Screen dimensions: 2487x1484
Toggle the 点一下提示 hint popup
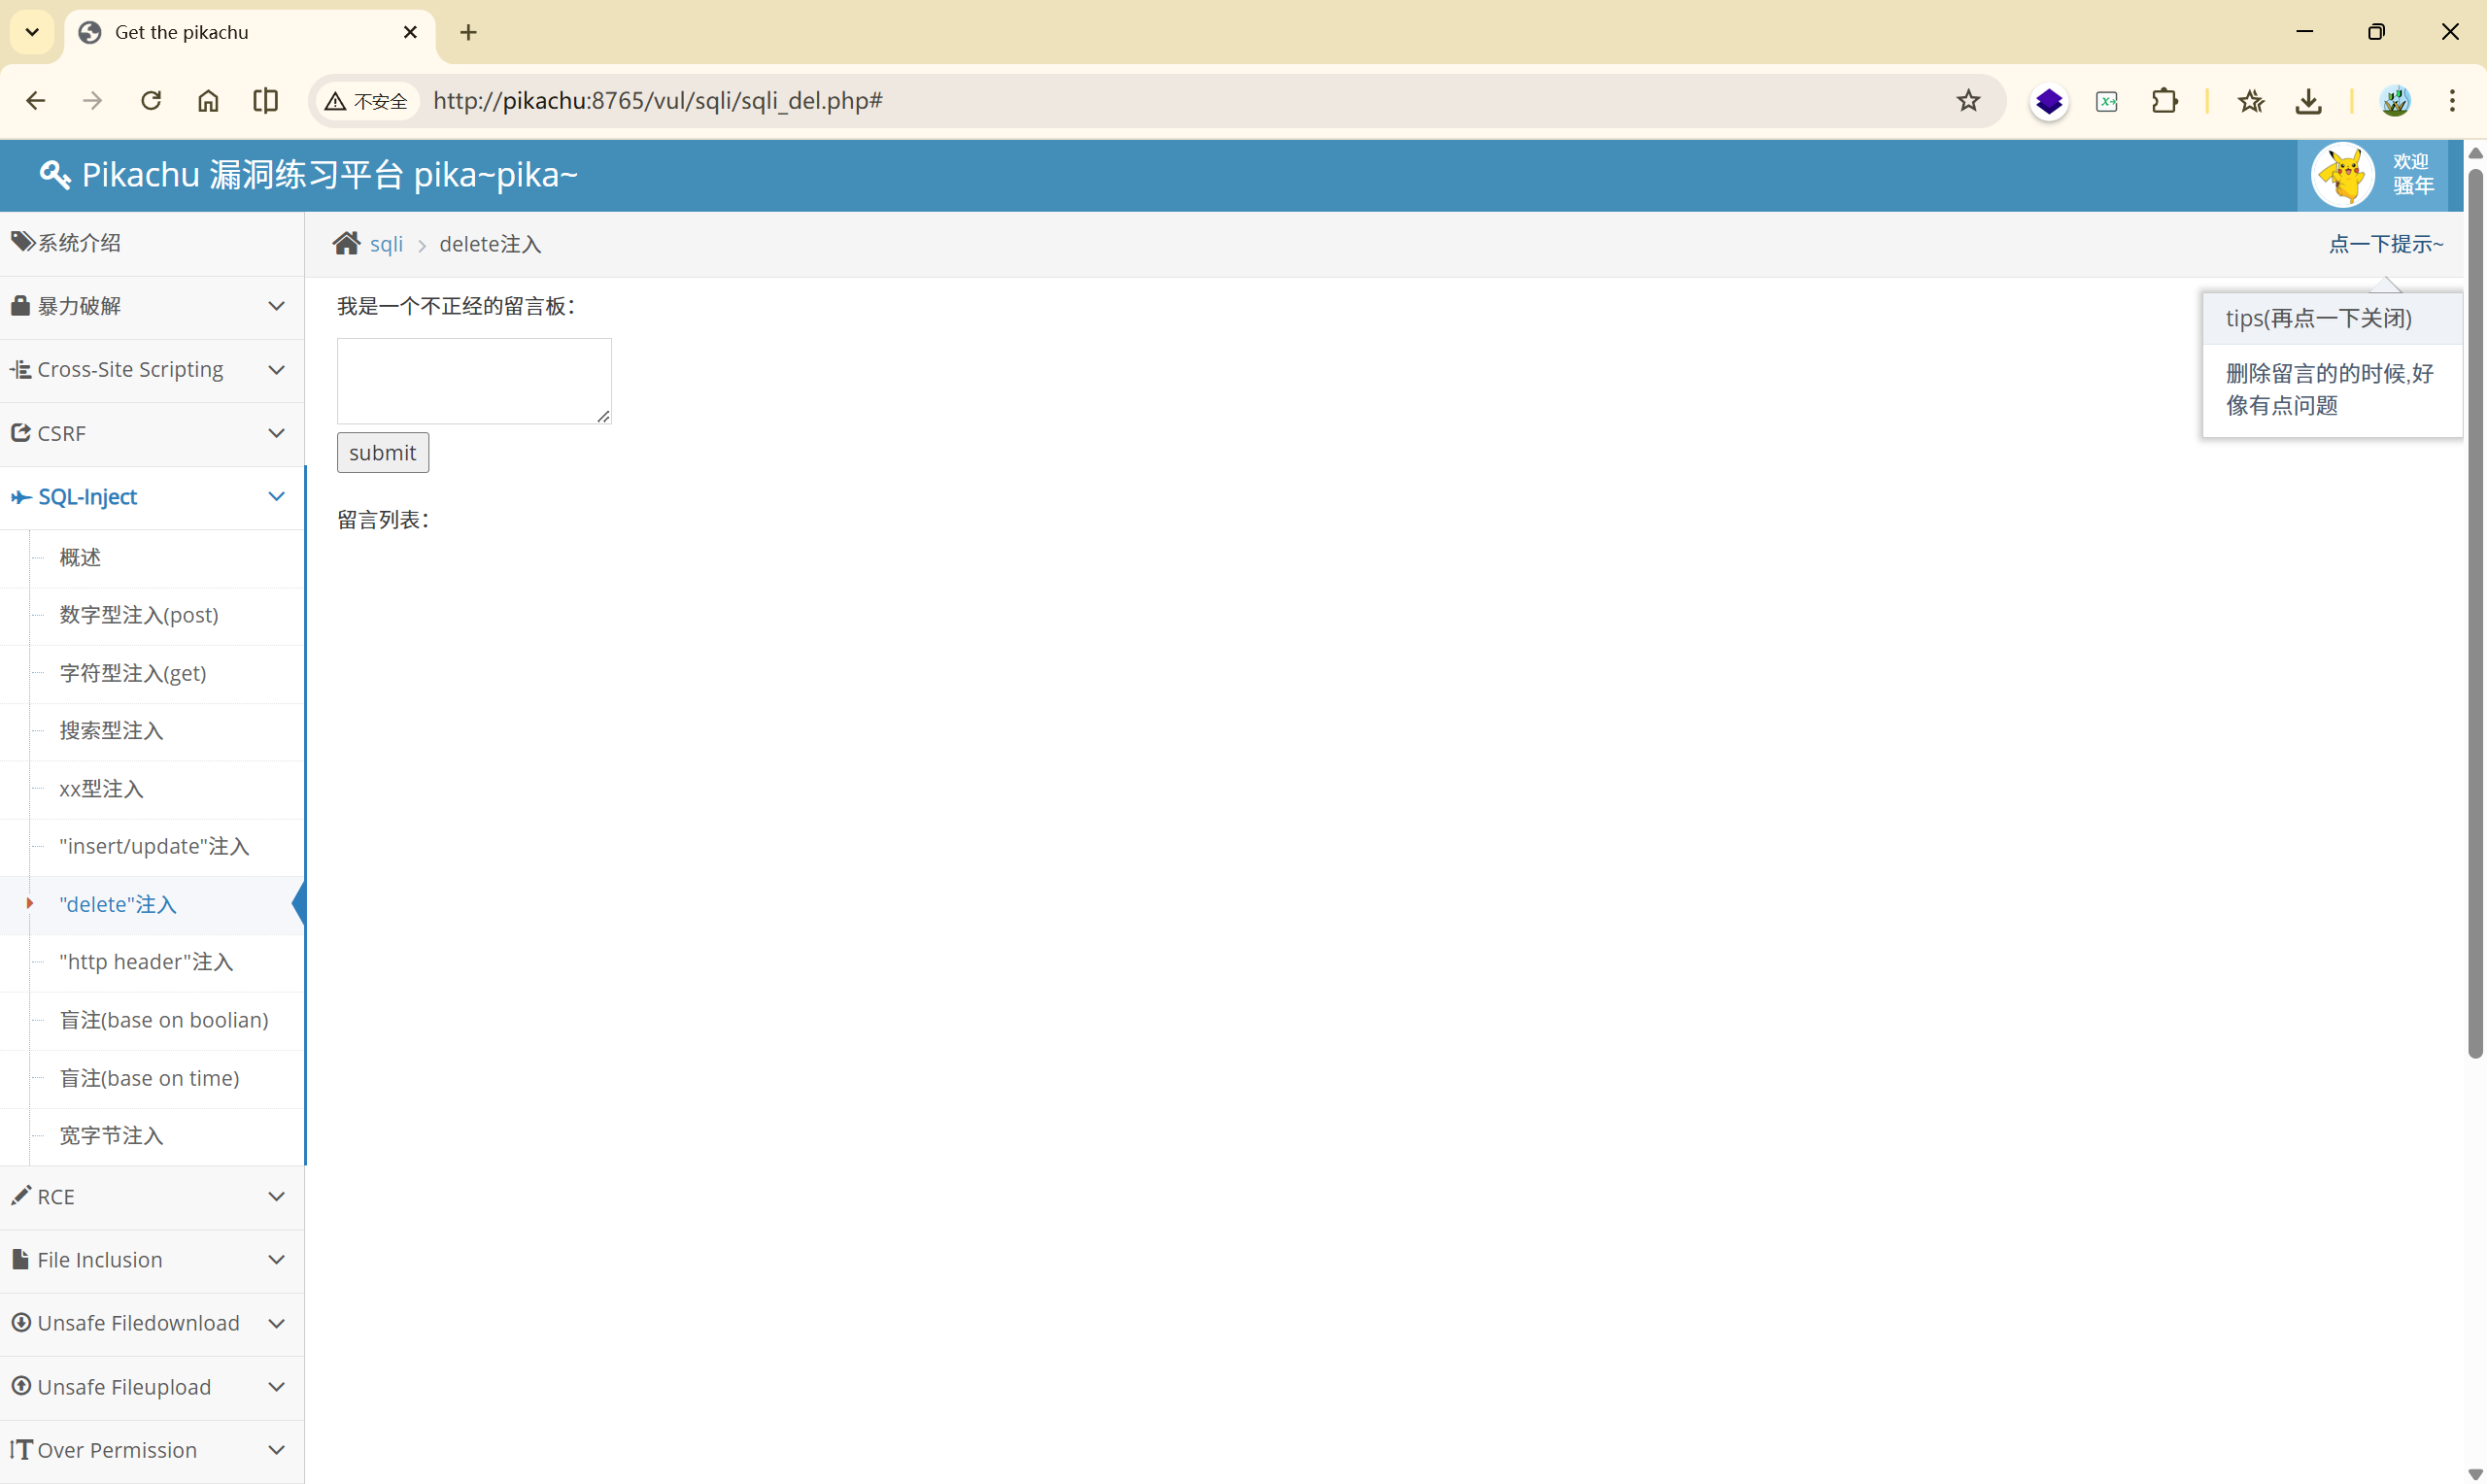tap(2385, 244)
